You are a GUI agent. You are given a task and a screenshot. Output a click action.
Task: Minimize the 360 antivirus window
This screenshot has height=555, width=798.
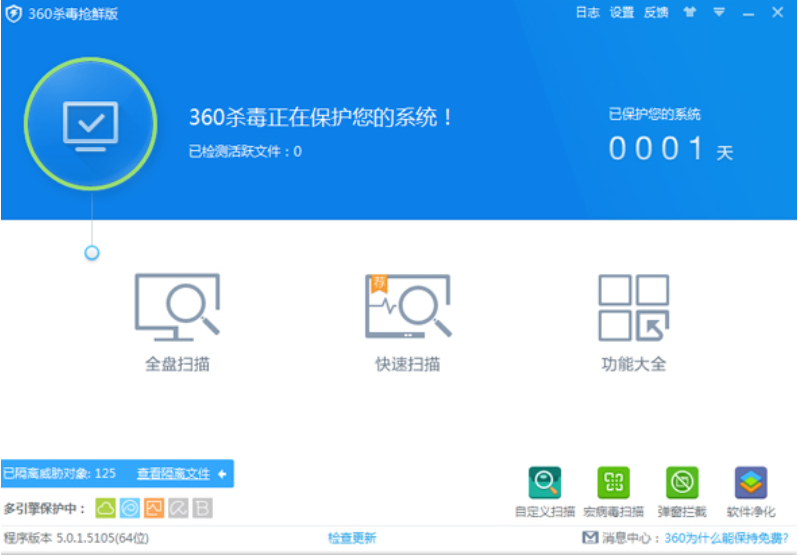748,13
